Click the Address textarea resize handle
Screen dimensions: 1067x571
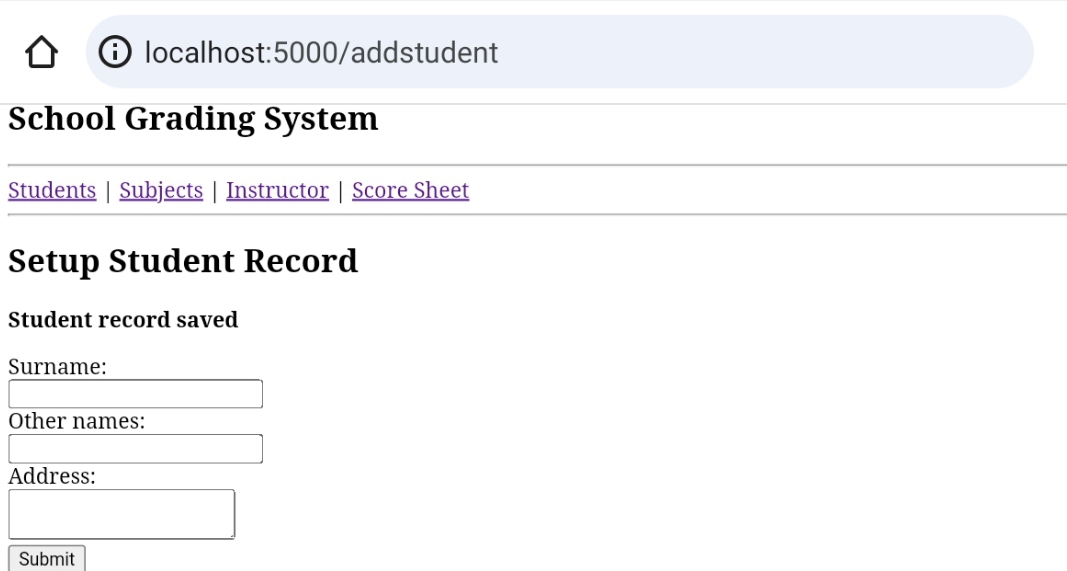(x=230, y=534)
